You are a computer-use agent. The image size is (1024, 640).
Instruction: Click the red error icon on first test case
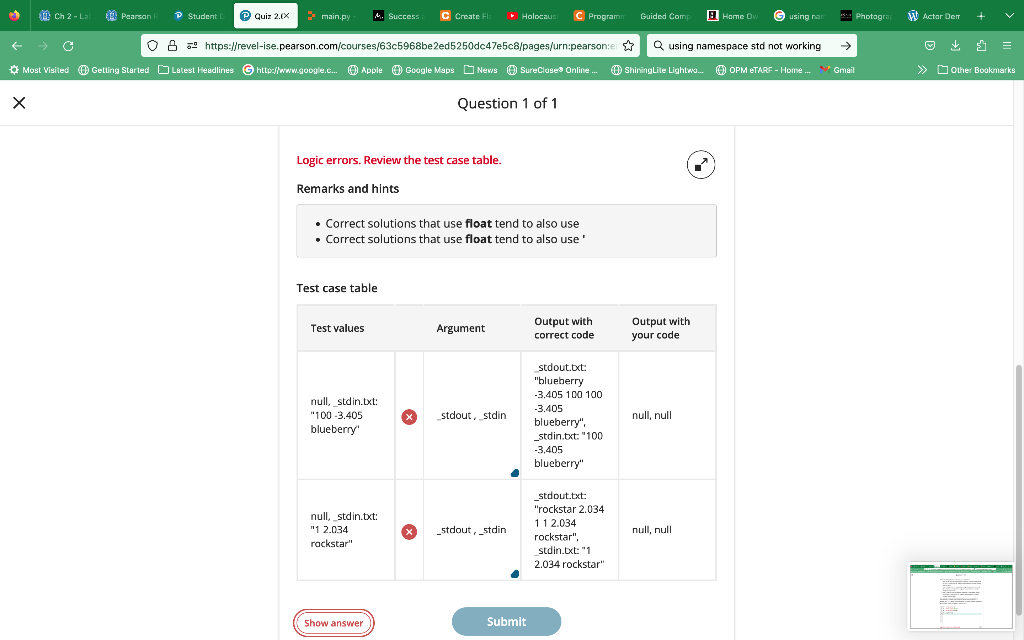408,416
